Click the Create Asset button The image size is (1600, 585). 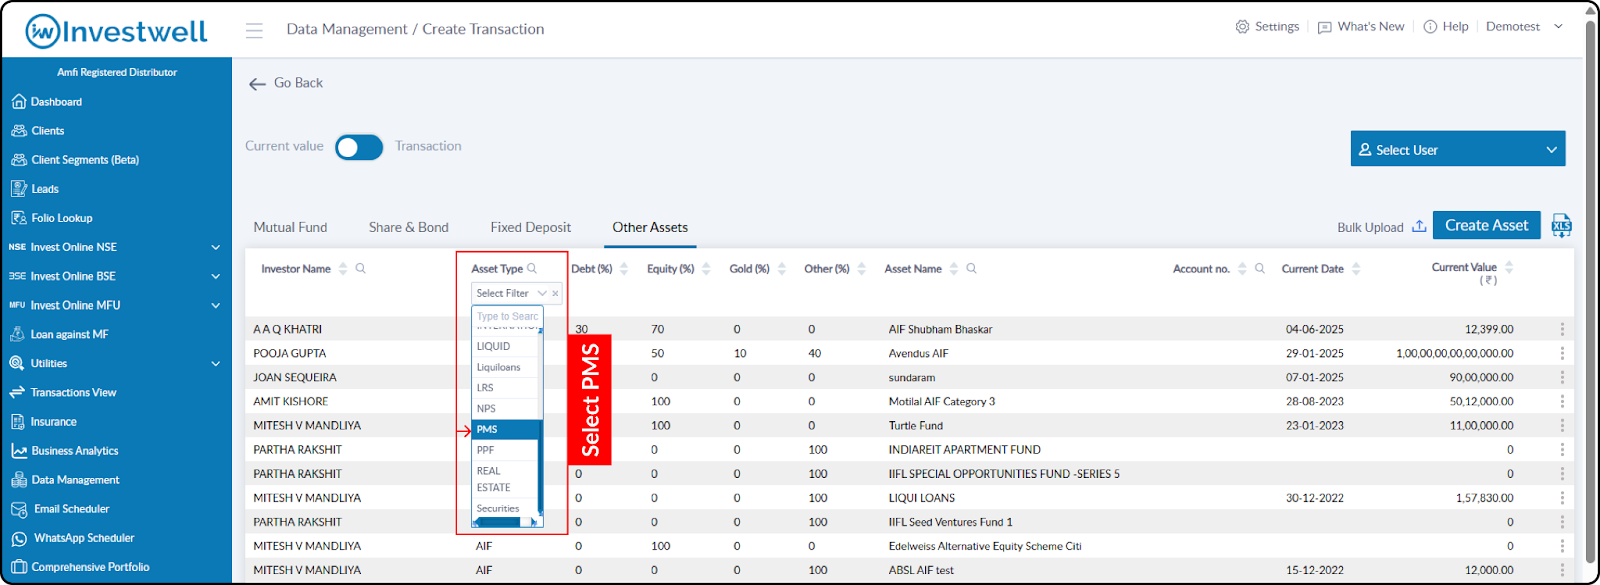1486,225
